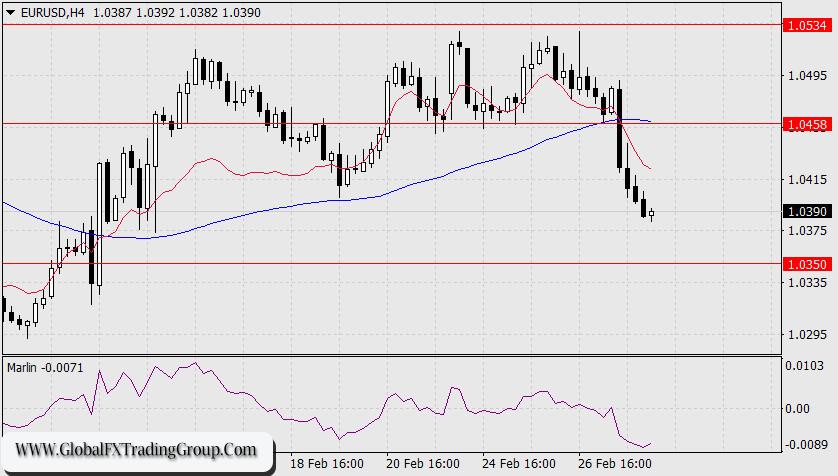Click the 24 Feb 16:00 time label
Screen dimensions: 838x476
(519, 463)
